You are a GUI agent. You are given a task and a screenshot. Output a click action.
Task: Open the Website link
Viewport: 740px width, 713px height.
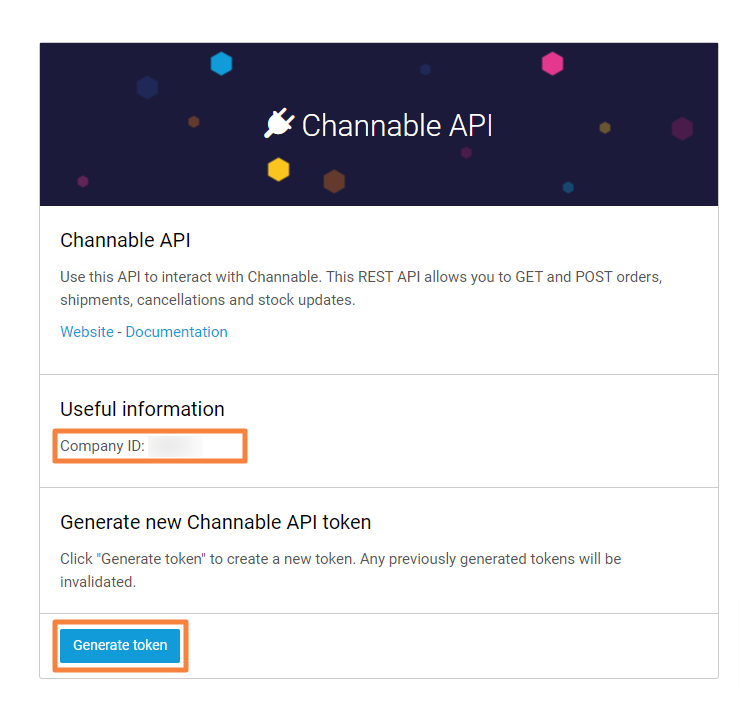click(87, 332)
